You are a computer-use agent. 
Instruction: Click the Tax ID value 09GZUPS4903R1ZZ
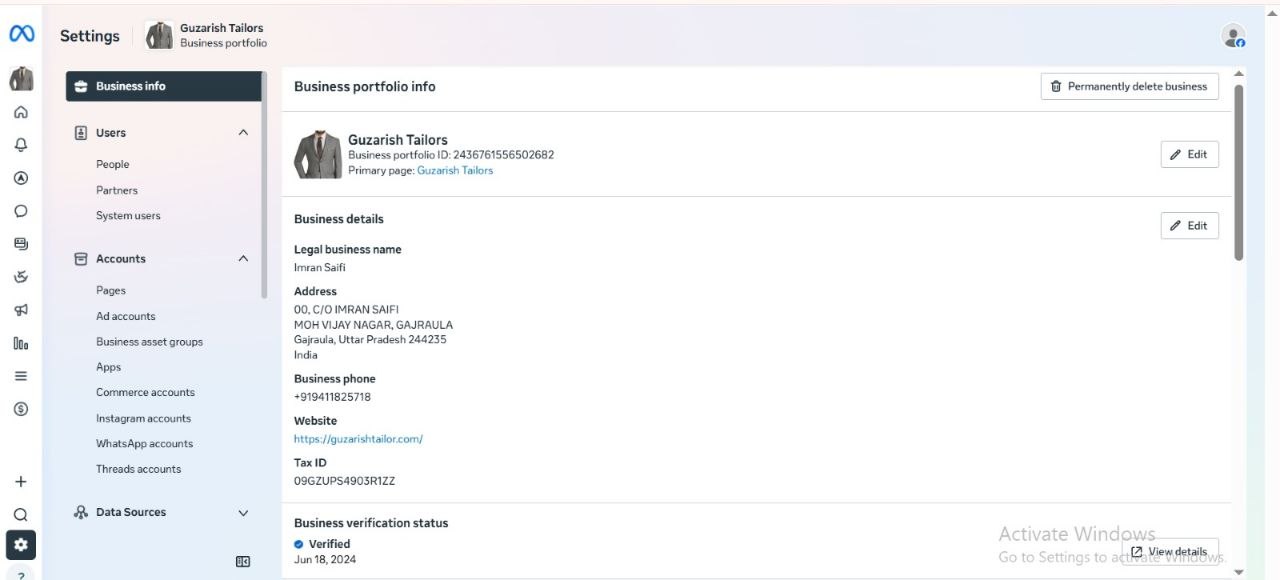tap(344, 481)
